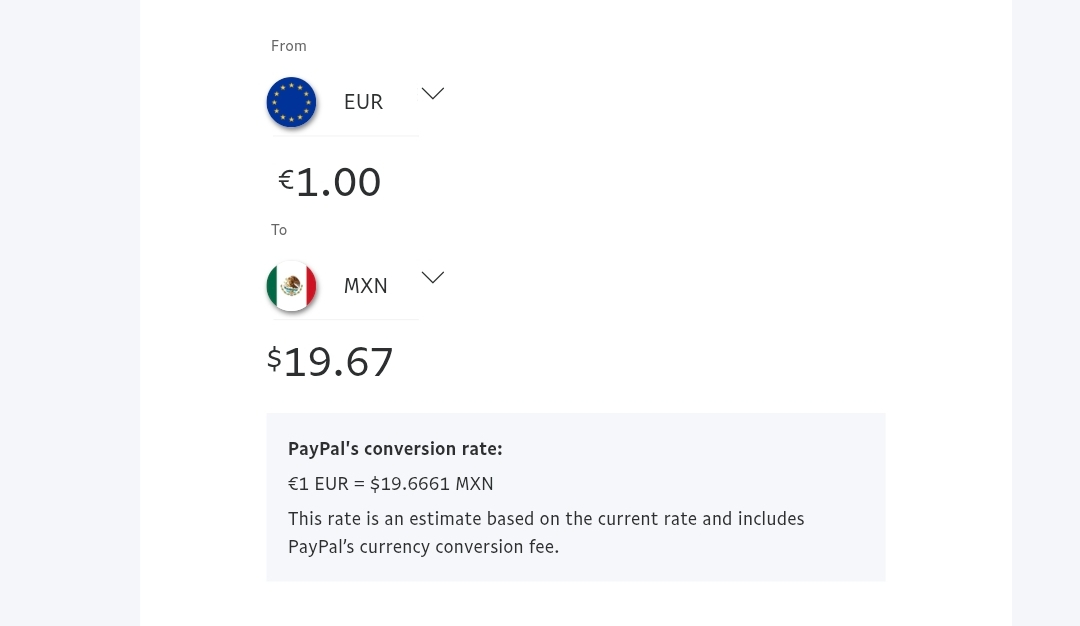
Task: Expand the To currency chevron next to MXN
Action: [432, 278]
